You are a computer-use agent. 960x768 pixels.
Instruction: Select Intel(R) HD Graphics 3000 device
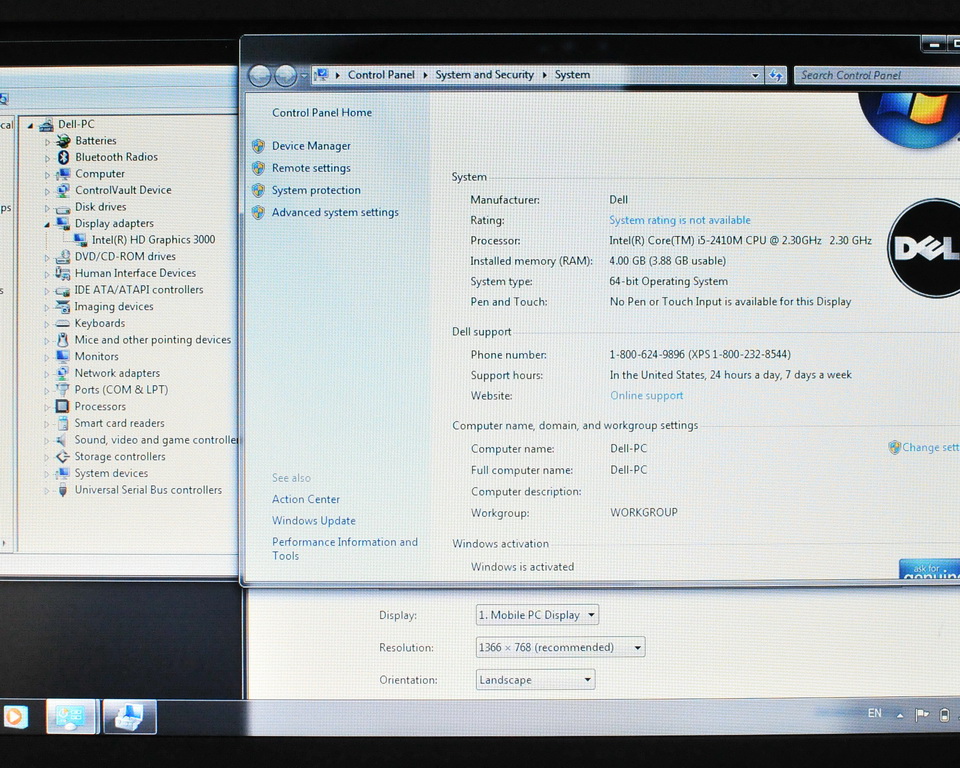[153, 240]
